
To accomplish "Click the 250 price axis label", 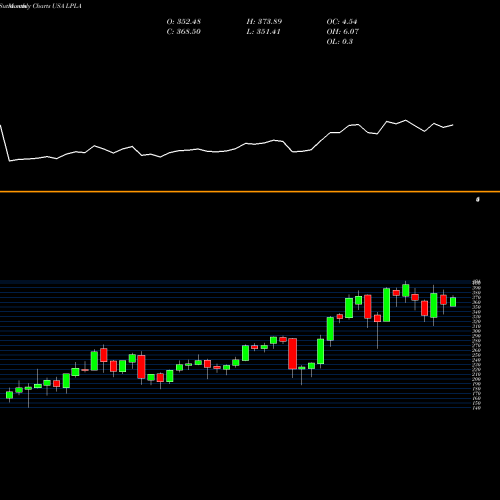I will tap(477, 355).
